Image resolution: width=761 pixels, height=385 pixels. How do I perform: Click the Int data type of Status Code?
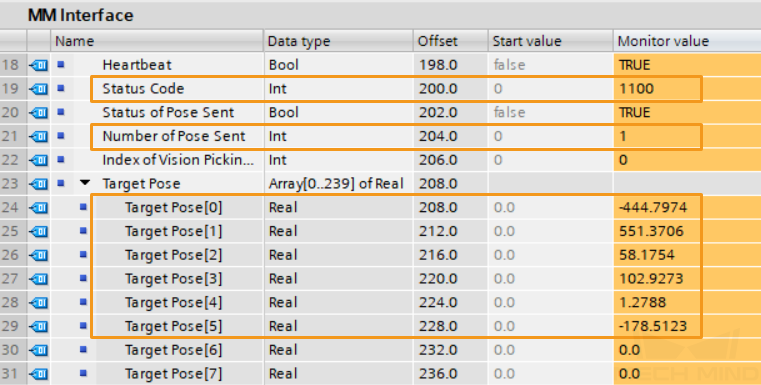278,89
